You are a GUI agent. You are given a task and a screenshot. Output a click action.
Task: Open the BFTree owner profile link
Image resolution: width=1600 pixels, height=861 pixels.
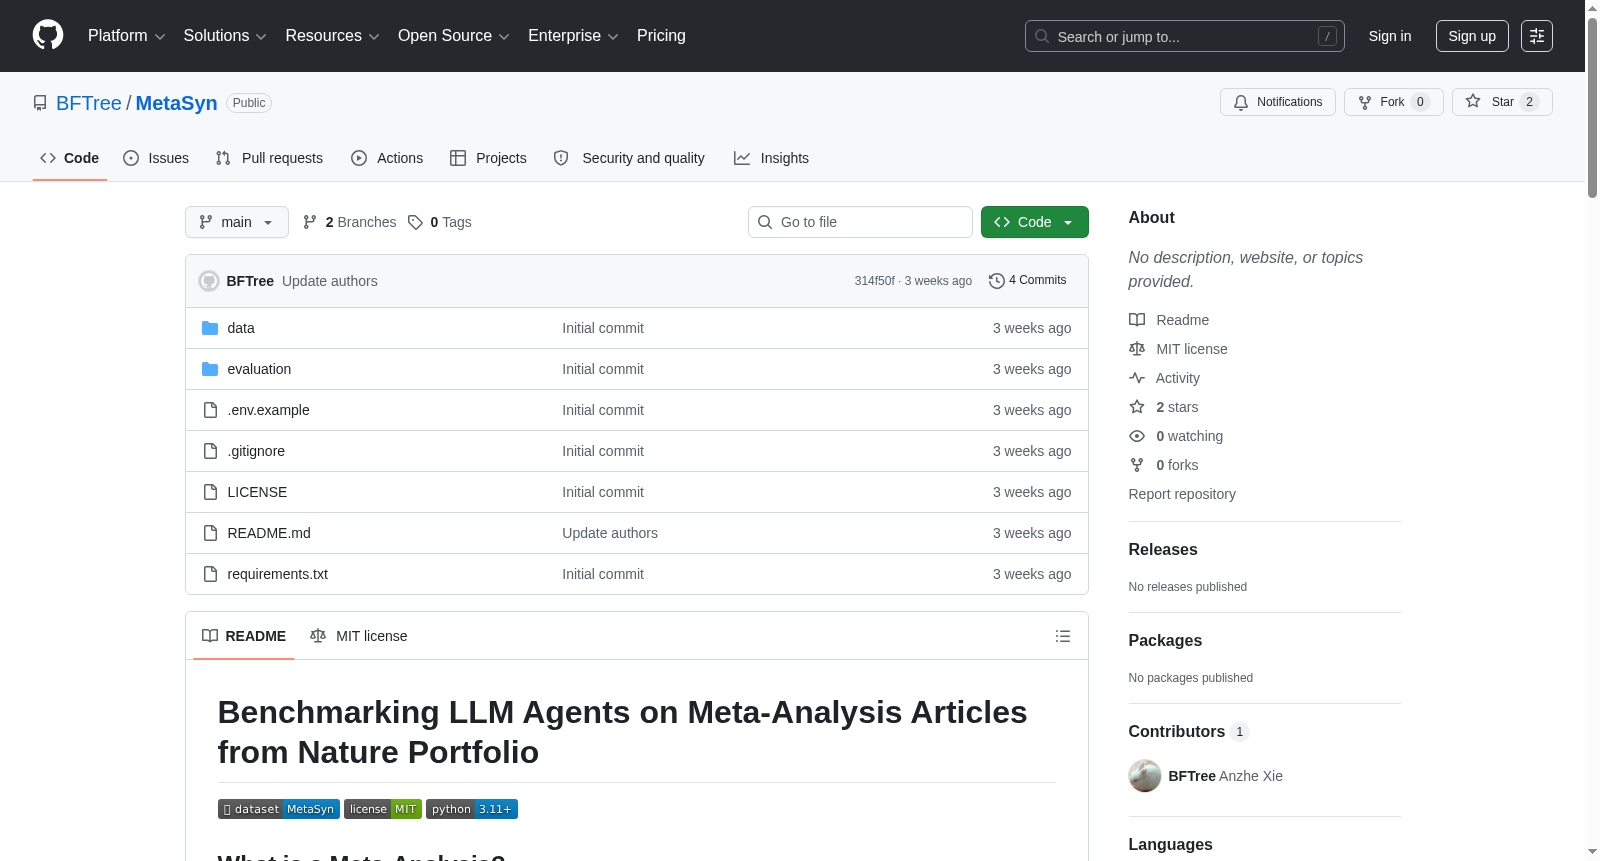tap(89, 103)
